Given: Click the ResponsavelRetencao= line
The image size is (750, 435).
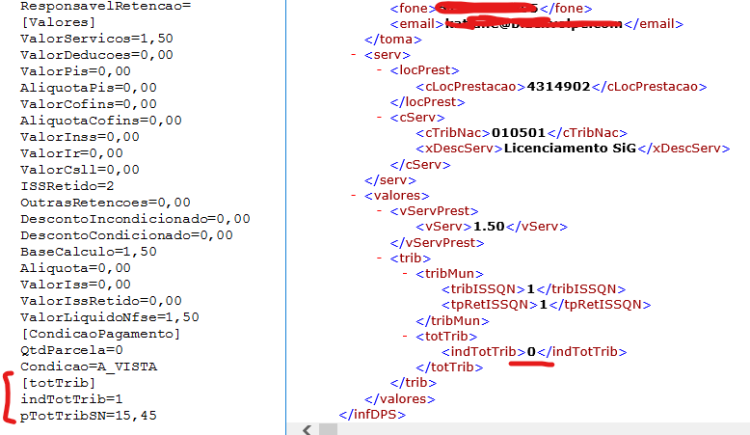Looking at the screenshot, I should click(105, 6).
